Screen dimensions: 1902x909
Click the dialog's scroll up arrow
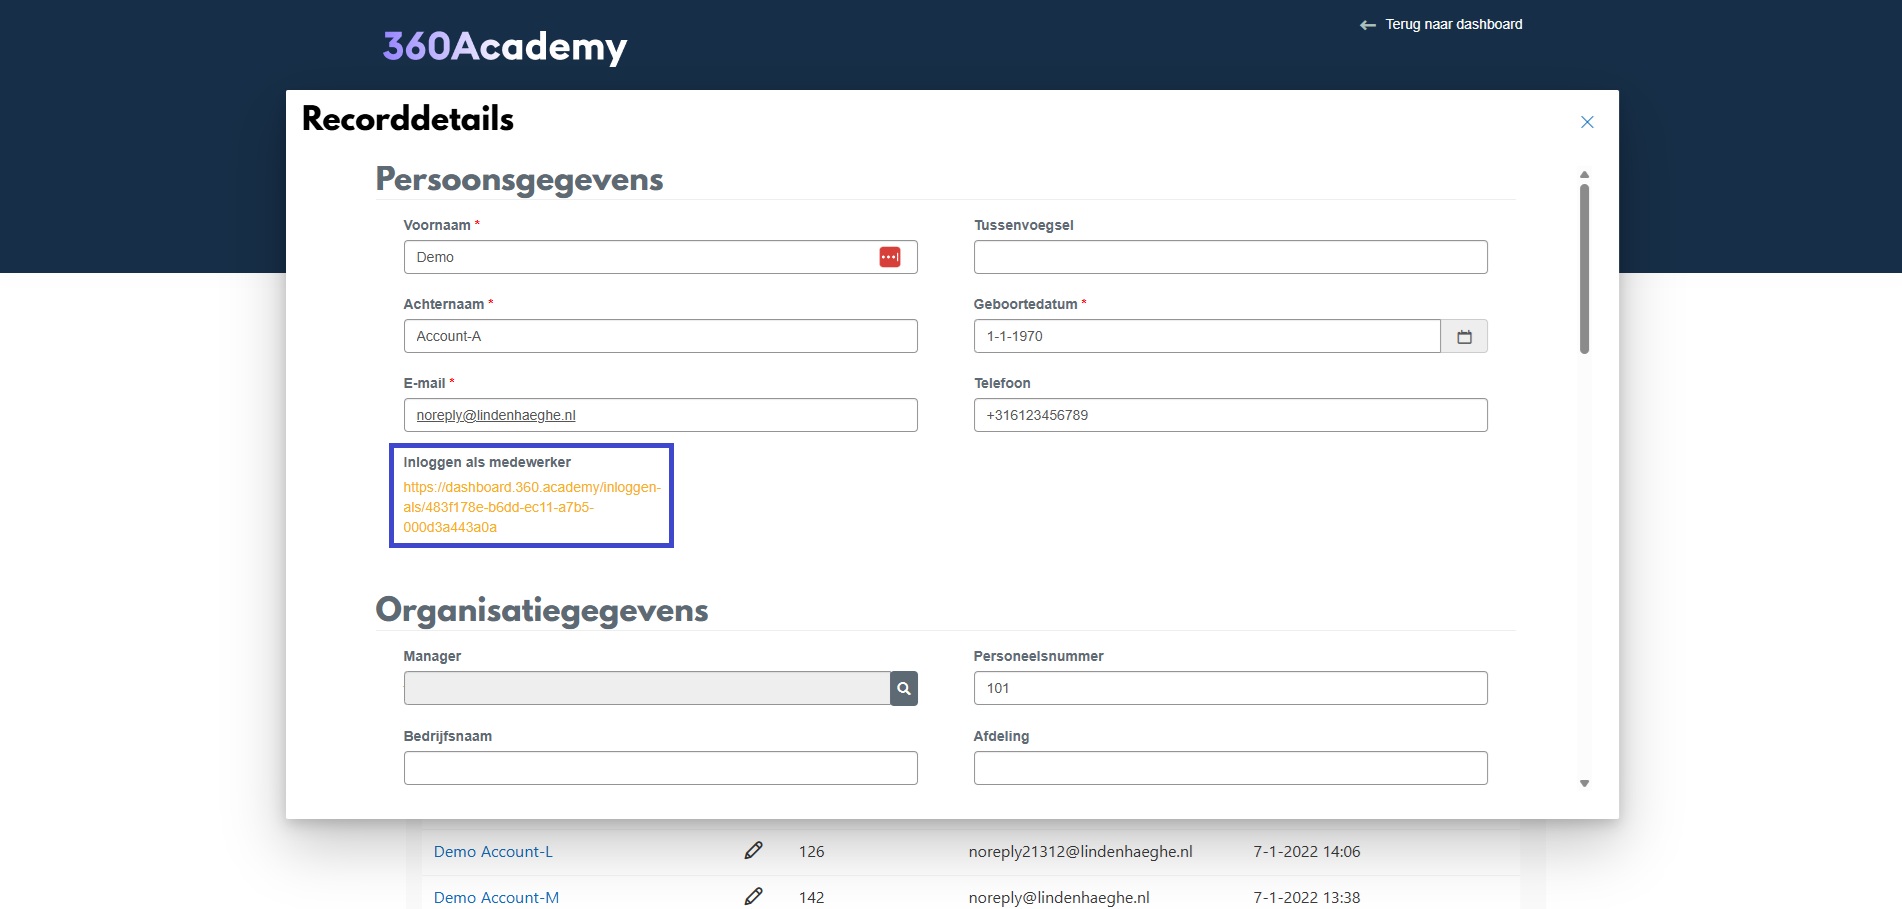tap(1584, 175)
